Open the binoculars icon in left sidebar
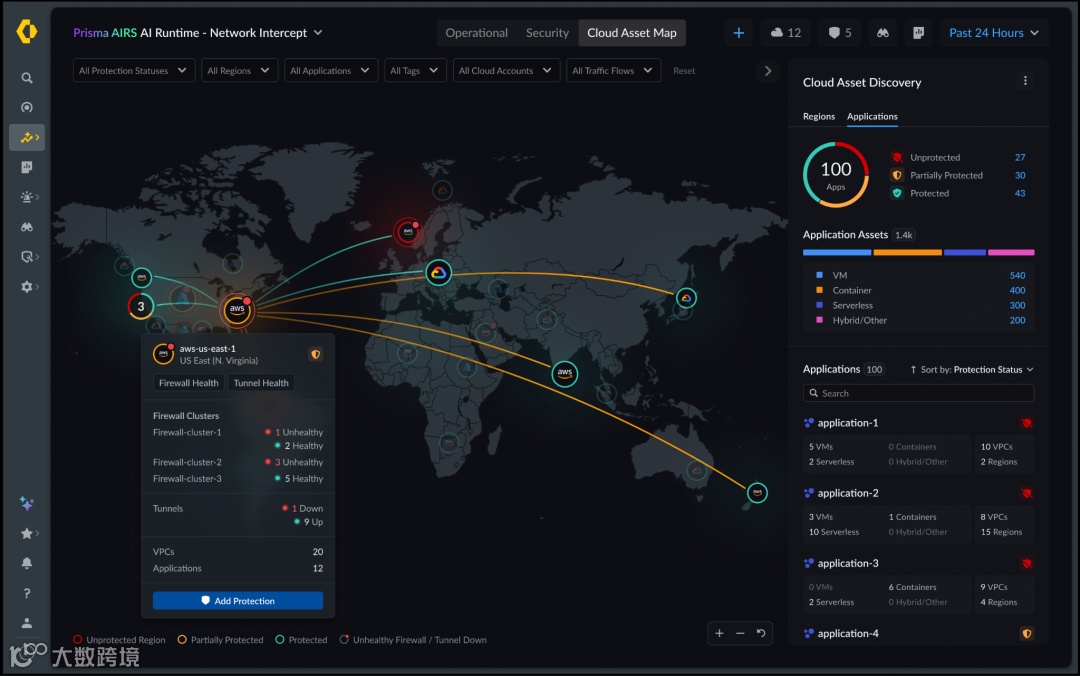The height and width of the screenshot is (676, 1080). pyautogui.click(x=27, y=227)
